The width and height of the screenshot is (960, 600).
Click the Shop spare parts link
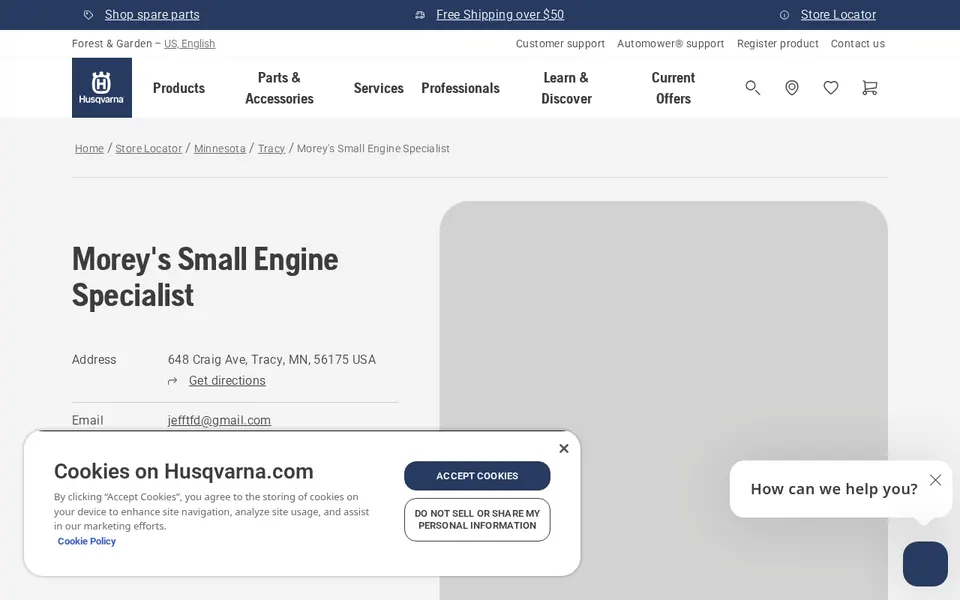(152, 15)
